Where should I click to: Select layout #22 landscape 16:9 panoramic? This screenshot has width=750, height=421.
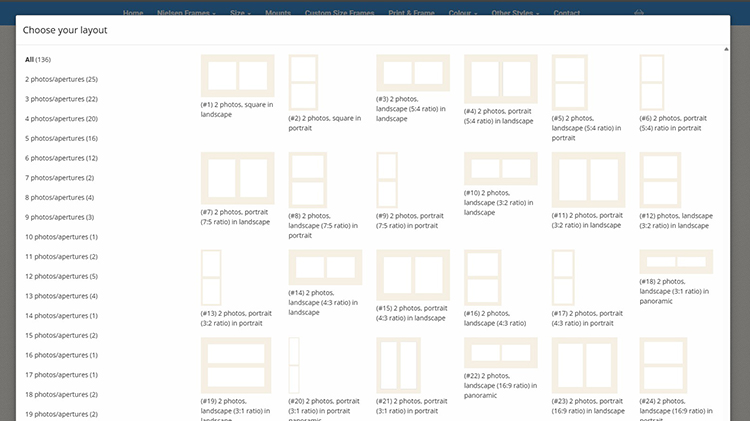pyautogui.click(x=500, y=354)
